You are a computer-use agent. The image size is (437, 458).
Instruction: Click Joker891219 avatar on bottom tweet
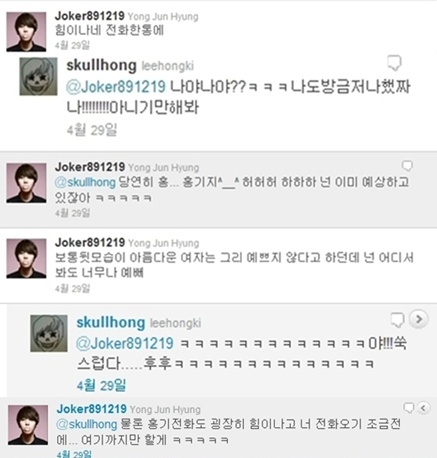pos(28,425)
